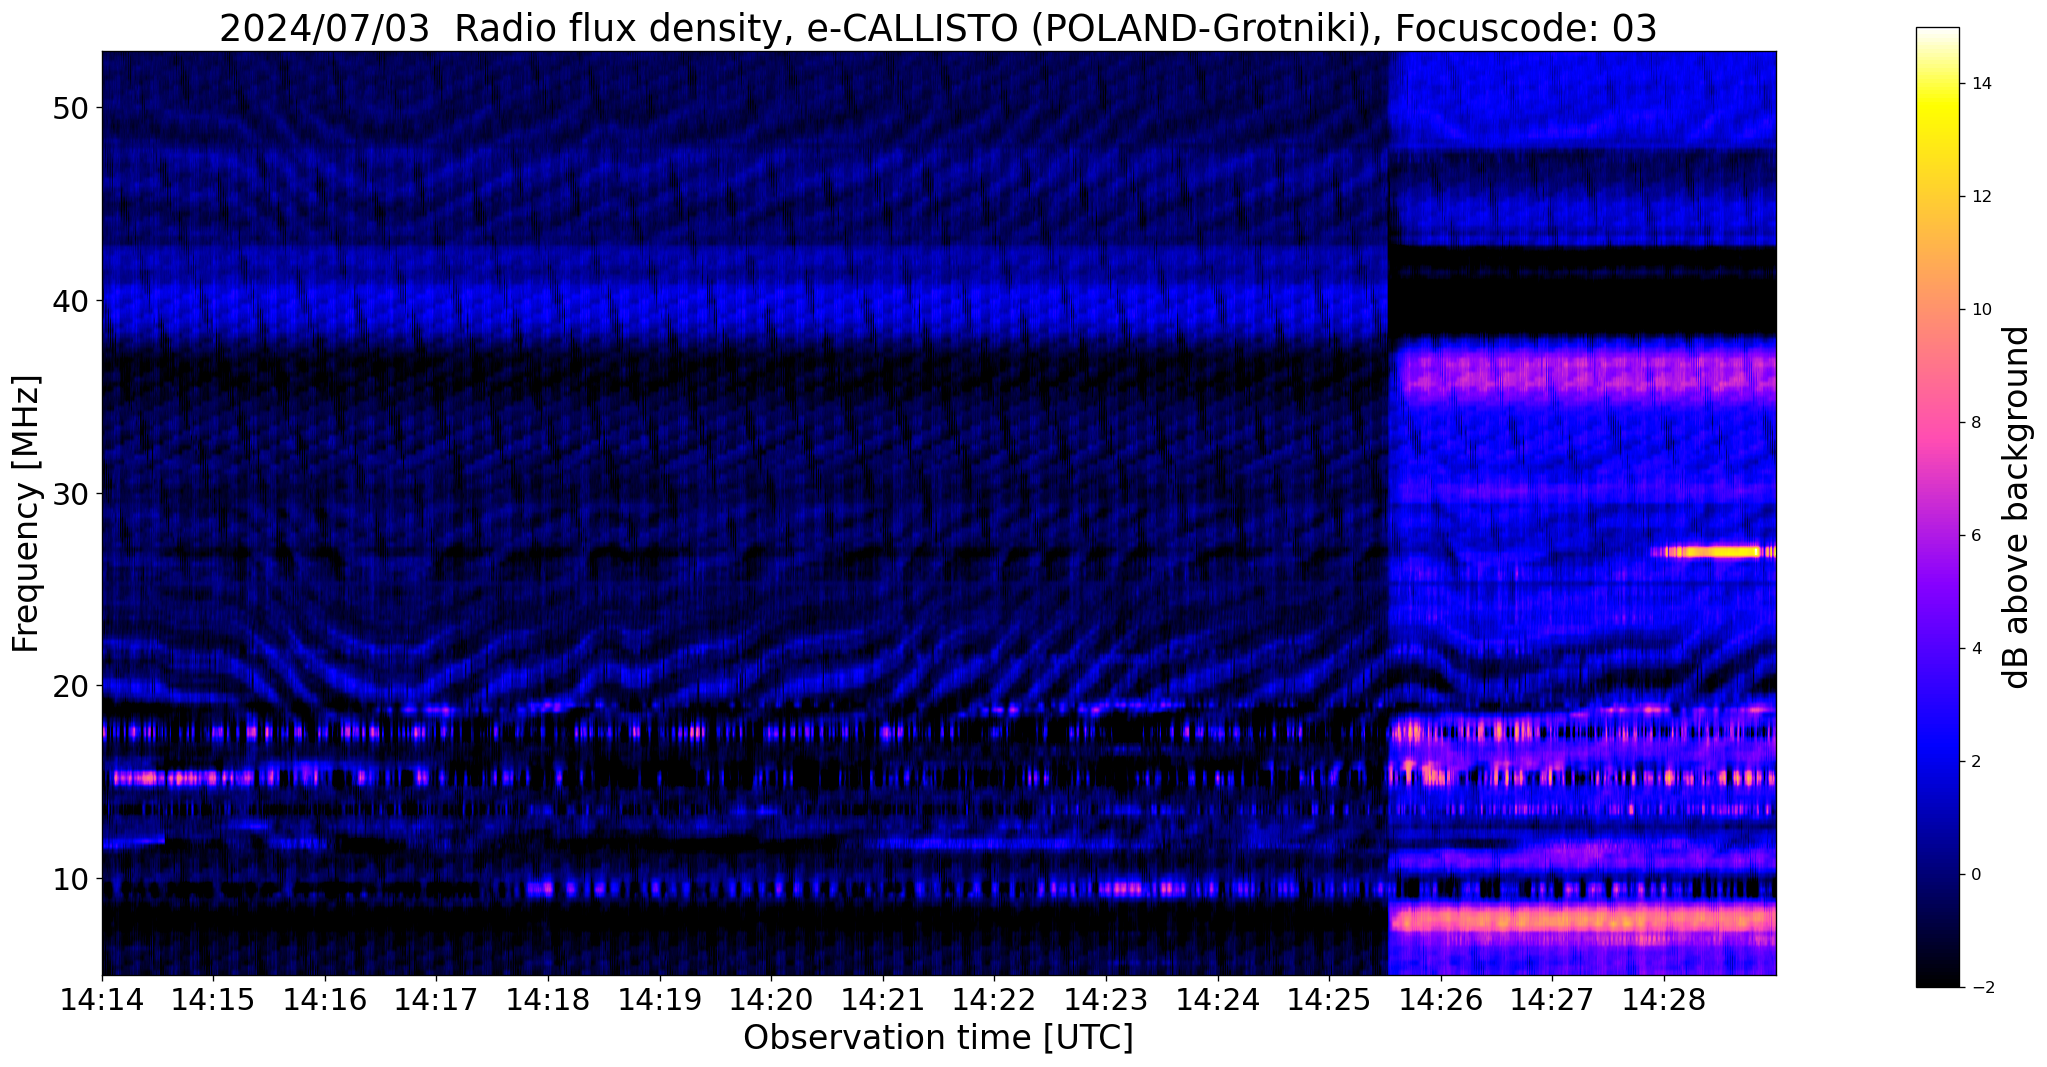Click the colorbar tick label 14
The height and width of the screenshot is (1067, 2047).
click(x=1980, y=84)
